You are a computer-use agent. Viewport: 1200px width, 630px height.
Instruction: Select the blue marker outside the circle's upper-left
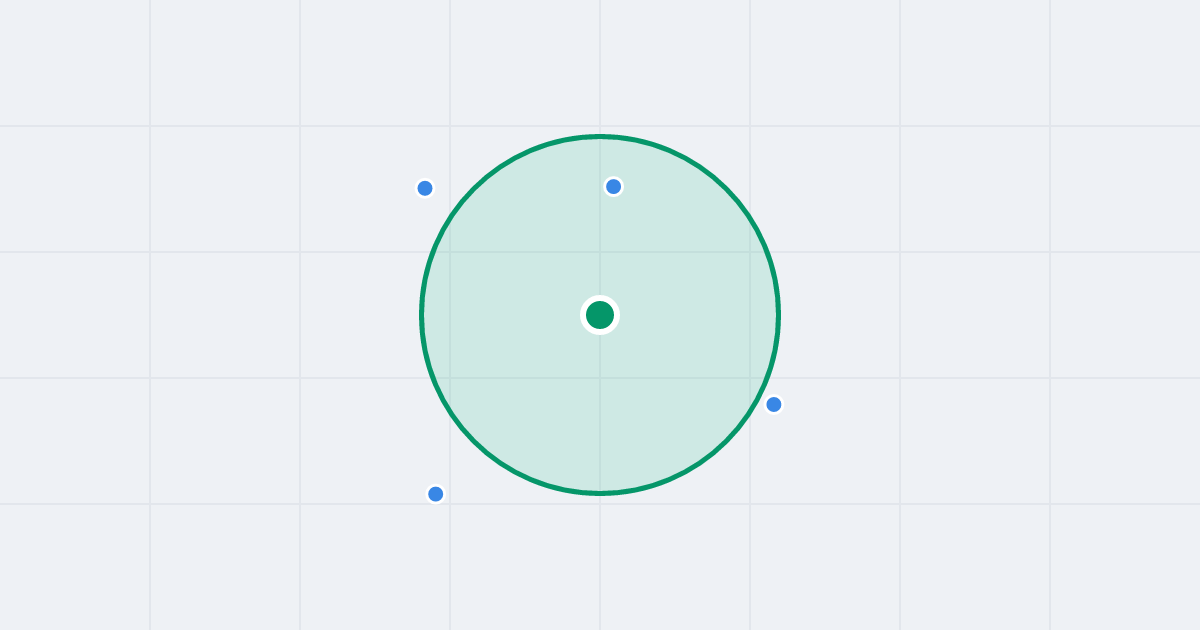point(425,188)
